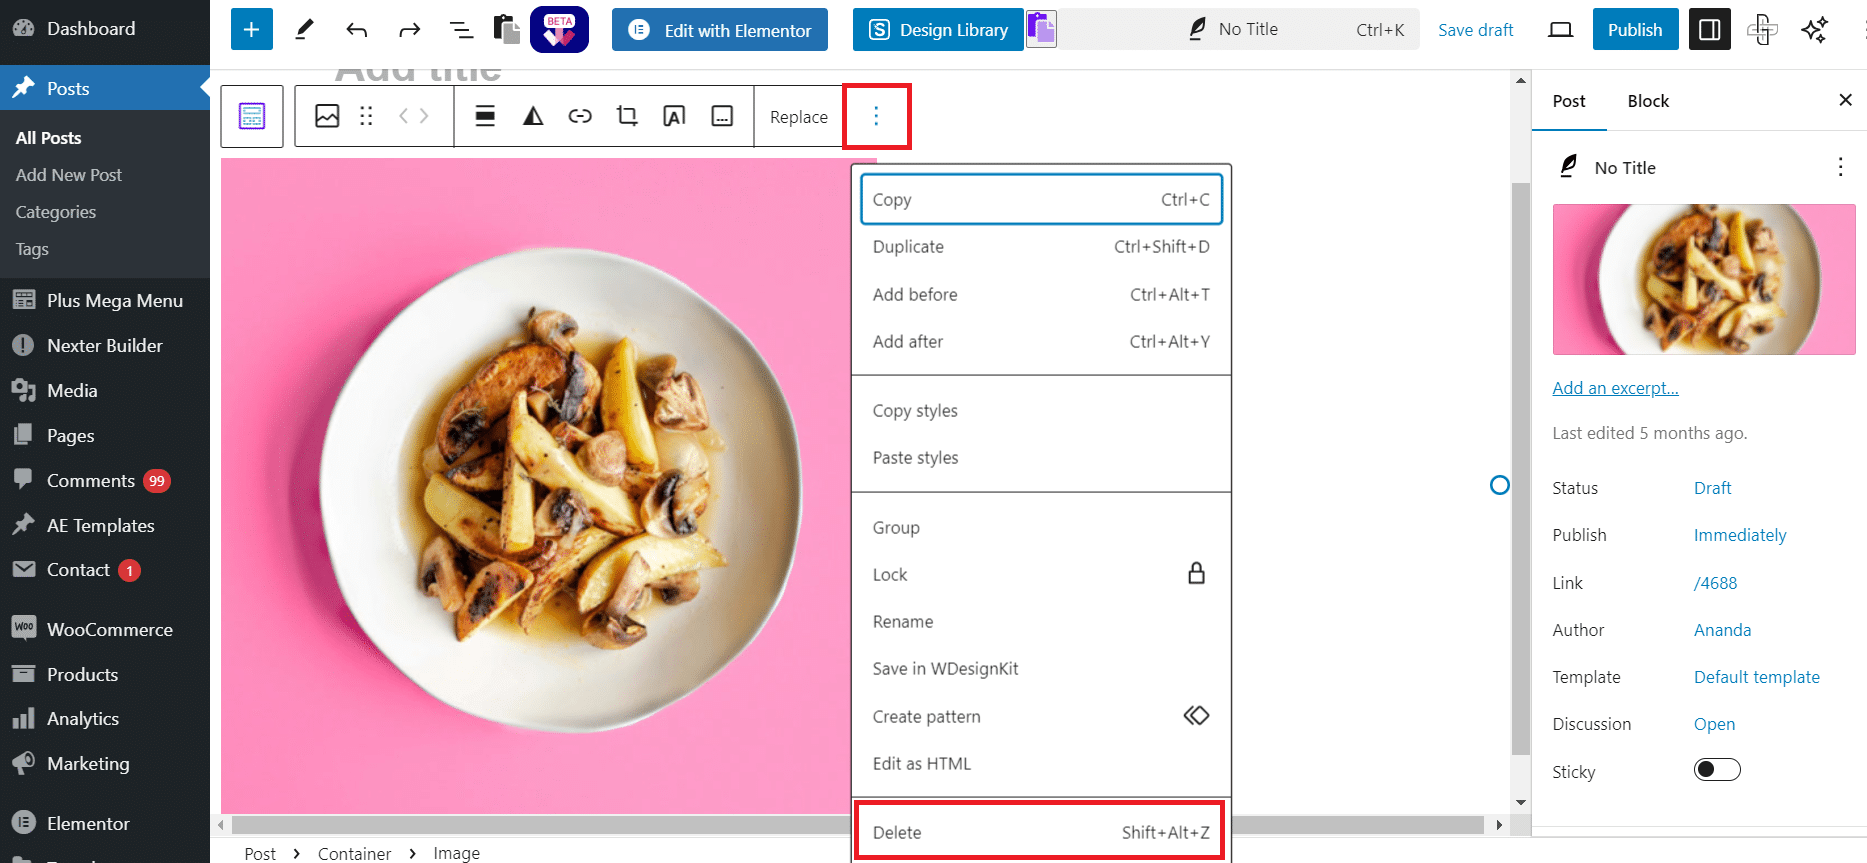Toggle the Settings sidebar panel icon
1867x863 pixels.
pos(1710,30)
